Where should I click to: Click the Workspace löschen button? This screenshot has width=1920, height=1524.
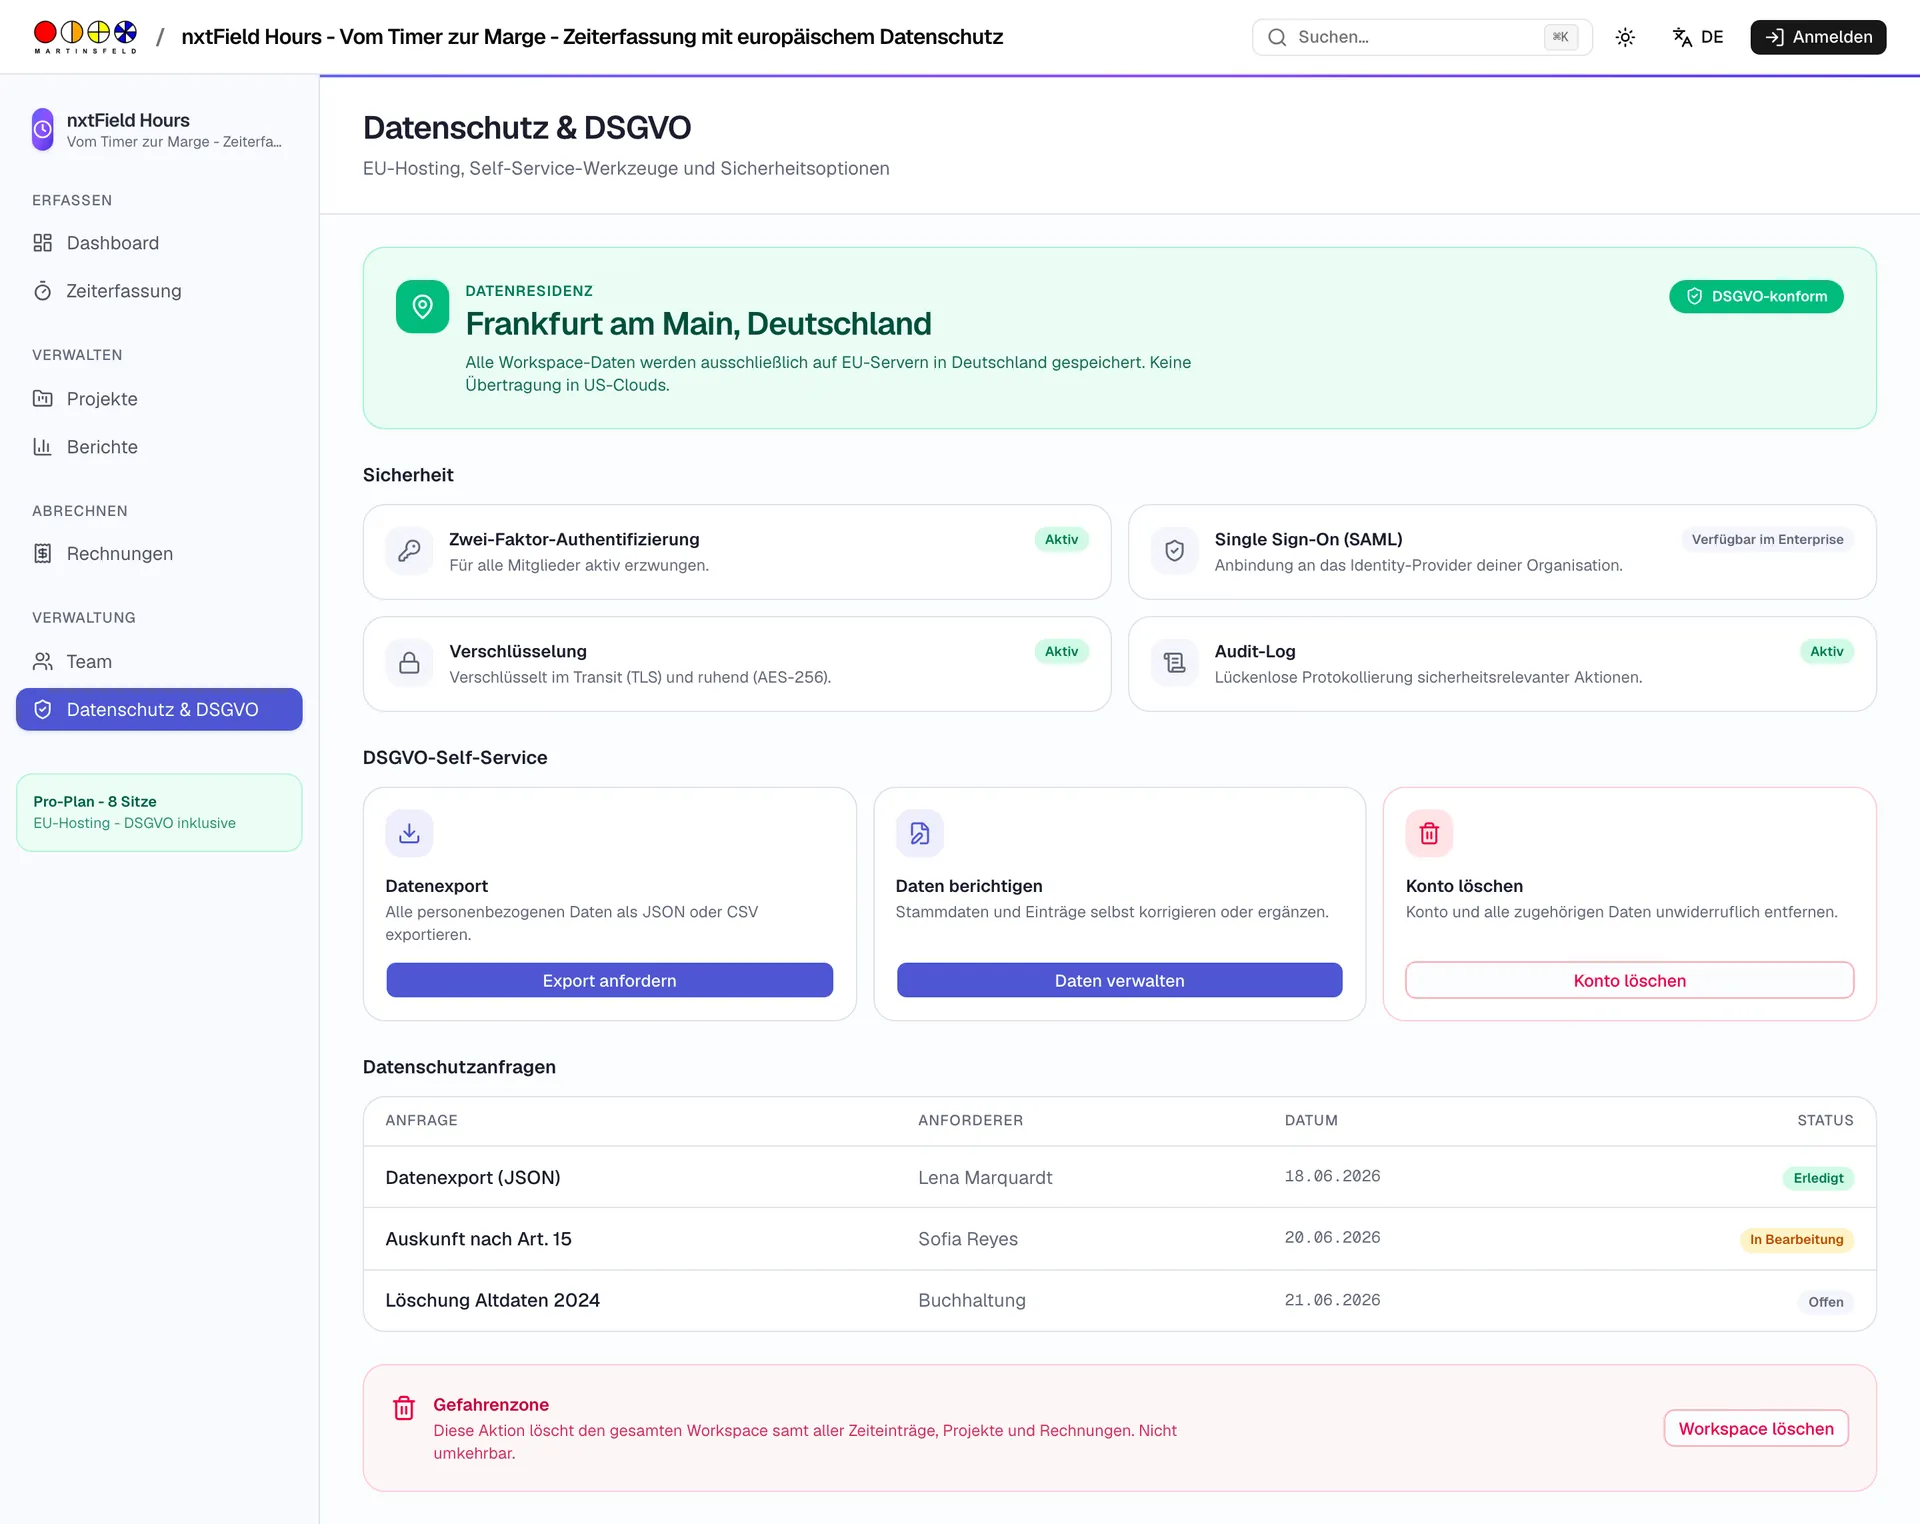tap(1756, 1428)
